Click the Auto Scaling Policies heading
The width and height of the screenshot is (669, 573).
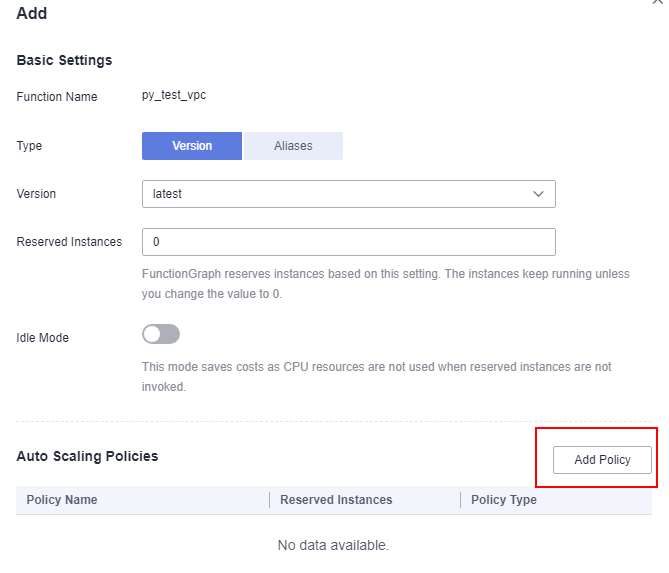[x=87, y=456]
